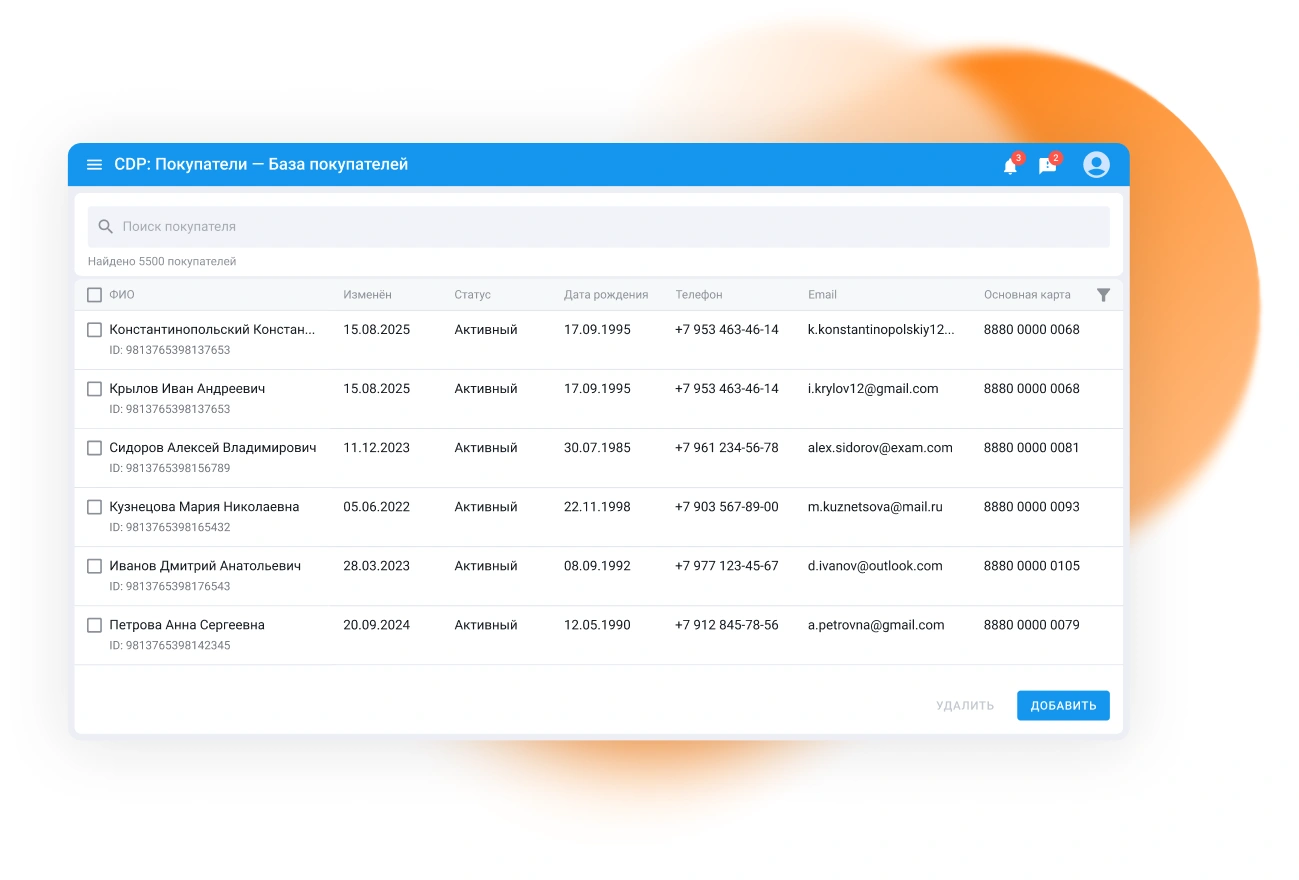Open Иванов Дмитрий Анатольевич customer record
This screenshot has height=880, width=1299.
(205, 566)
